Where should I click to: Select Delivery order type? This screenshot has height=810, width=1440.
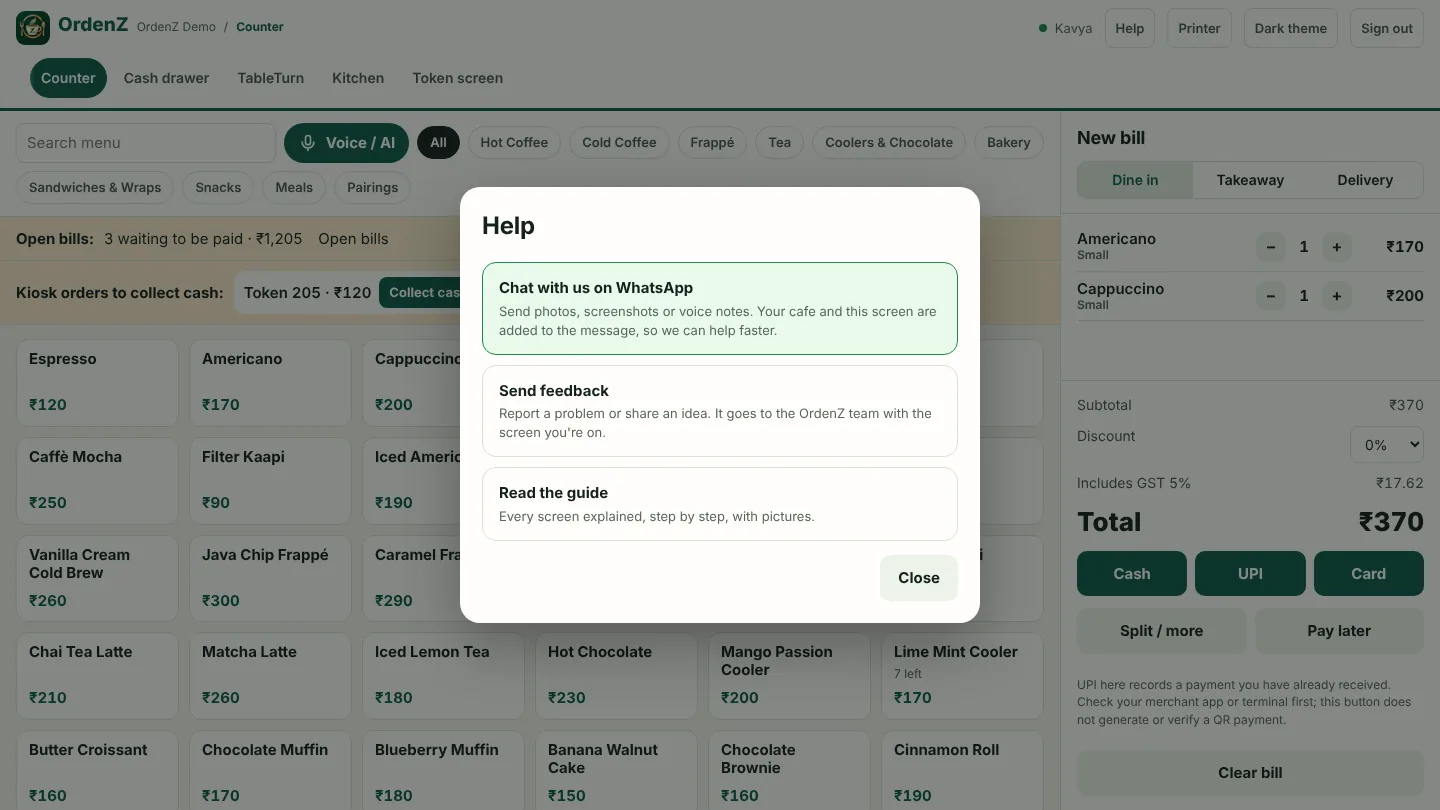coord(1365,180)
